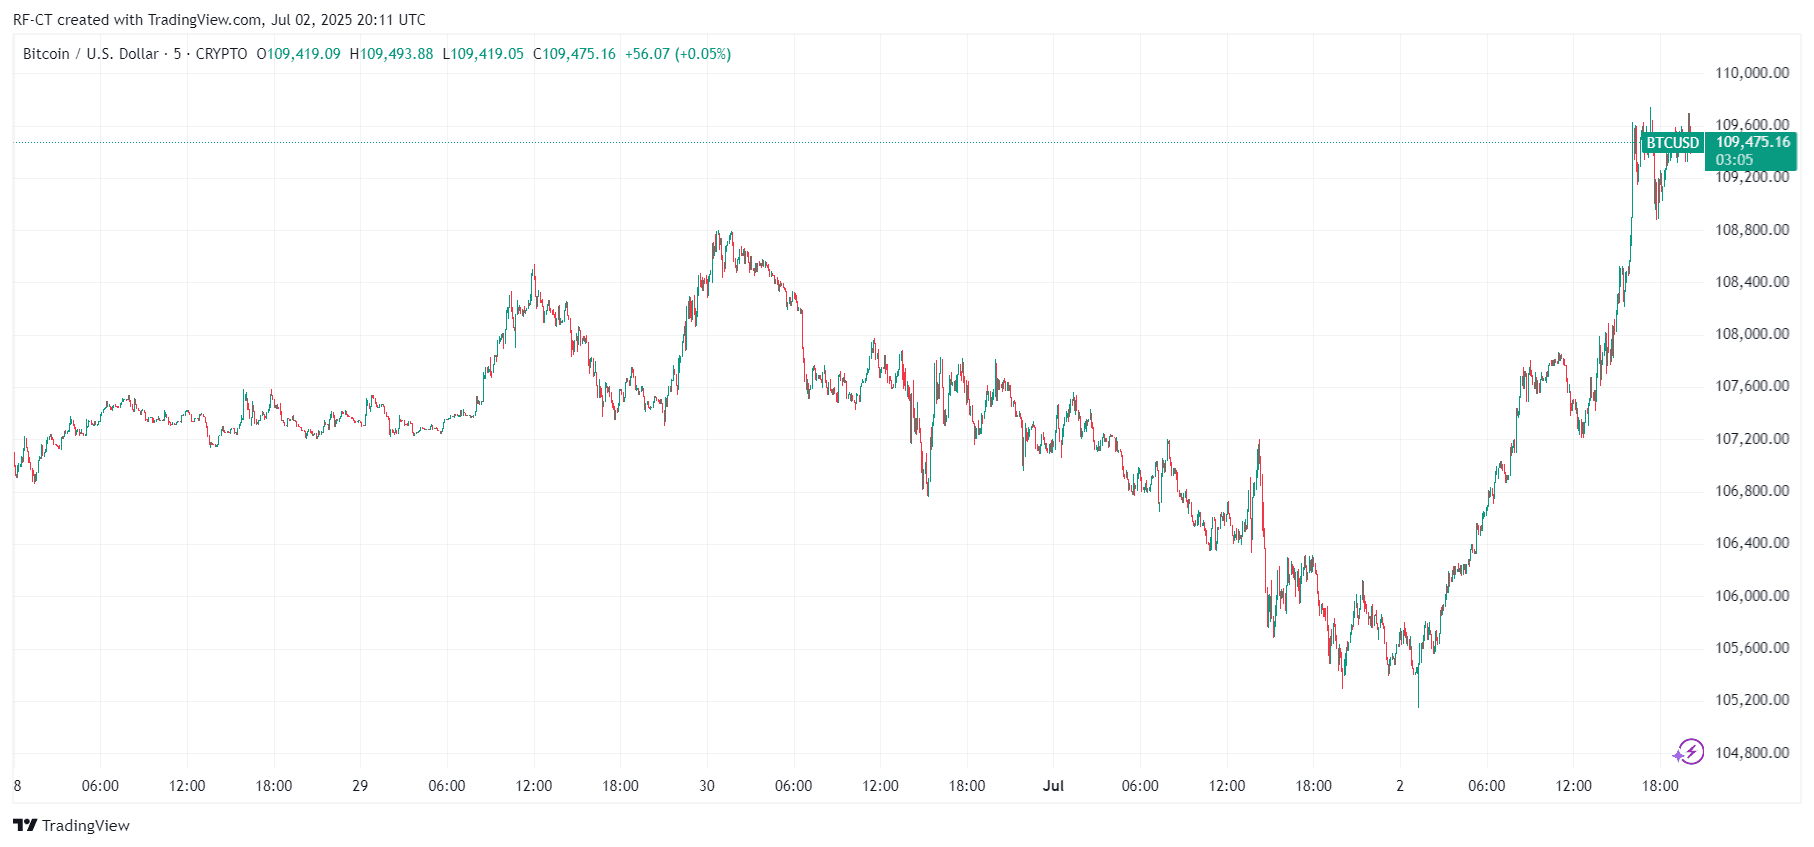The image size is (1814, 847).
Task: Click the 110,000.00 price axis label
Action: pyautogui.click(x=1752, y=73)
